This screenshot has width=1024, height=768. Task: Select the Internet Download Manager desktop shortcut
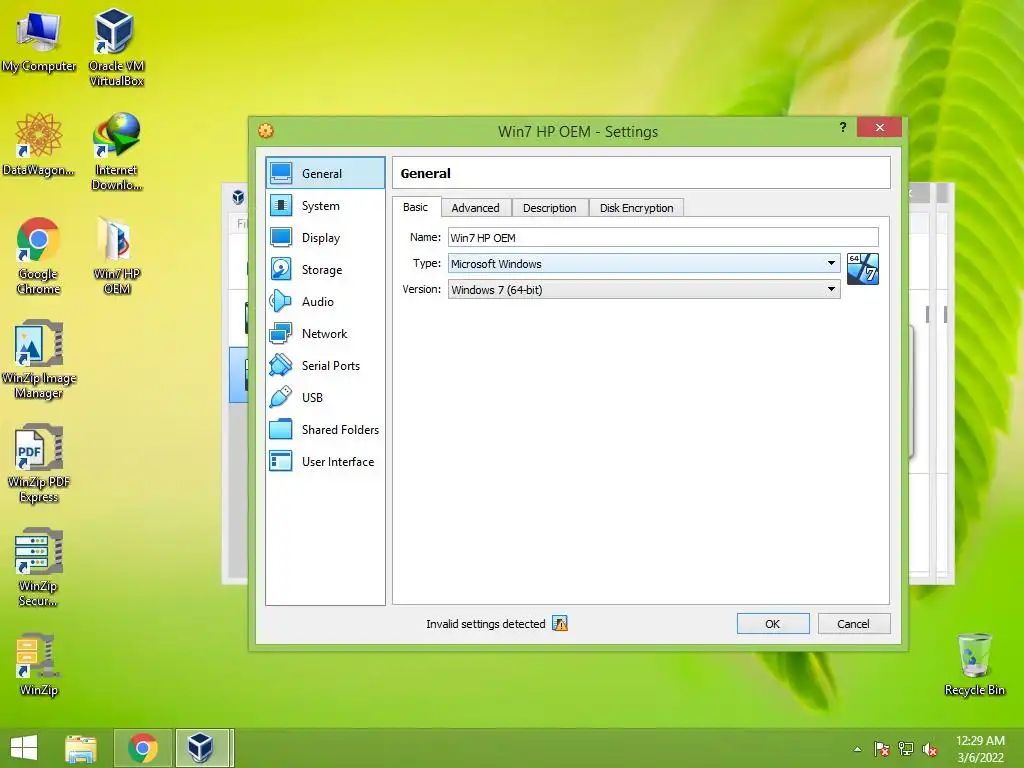coord(116,152)
